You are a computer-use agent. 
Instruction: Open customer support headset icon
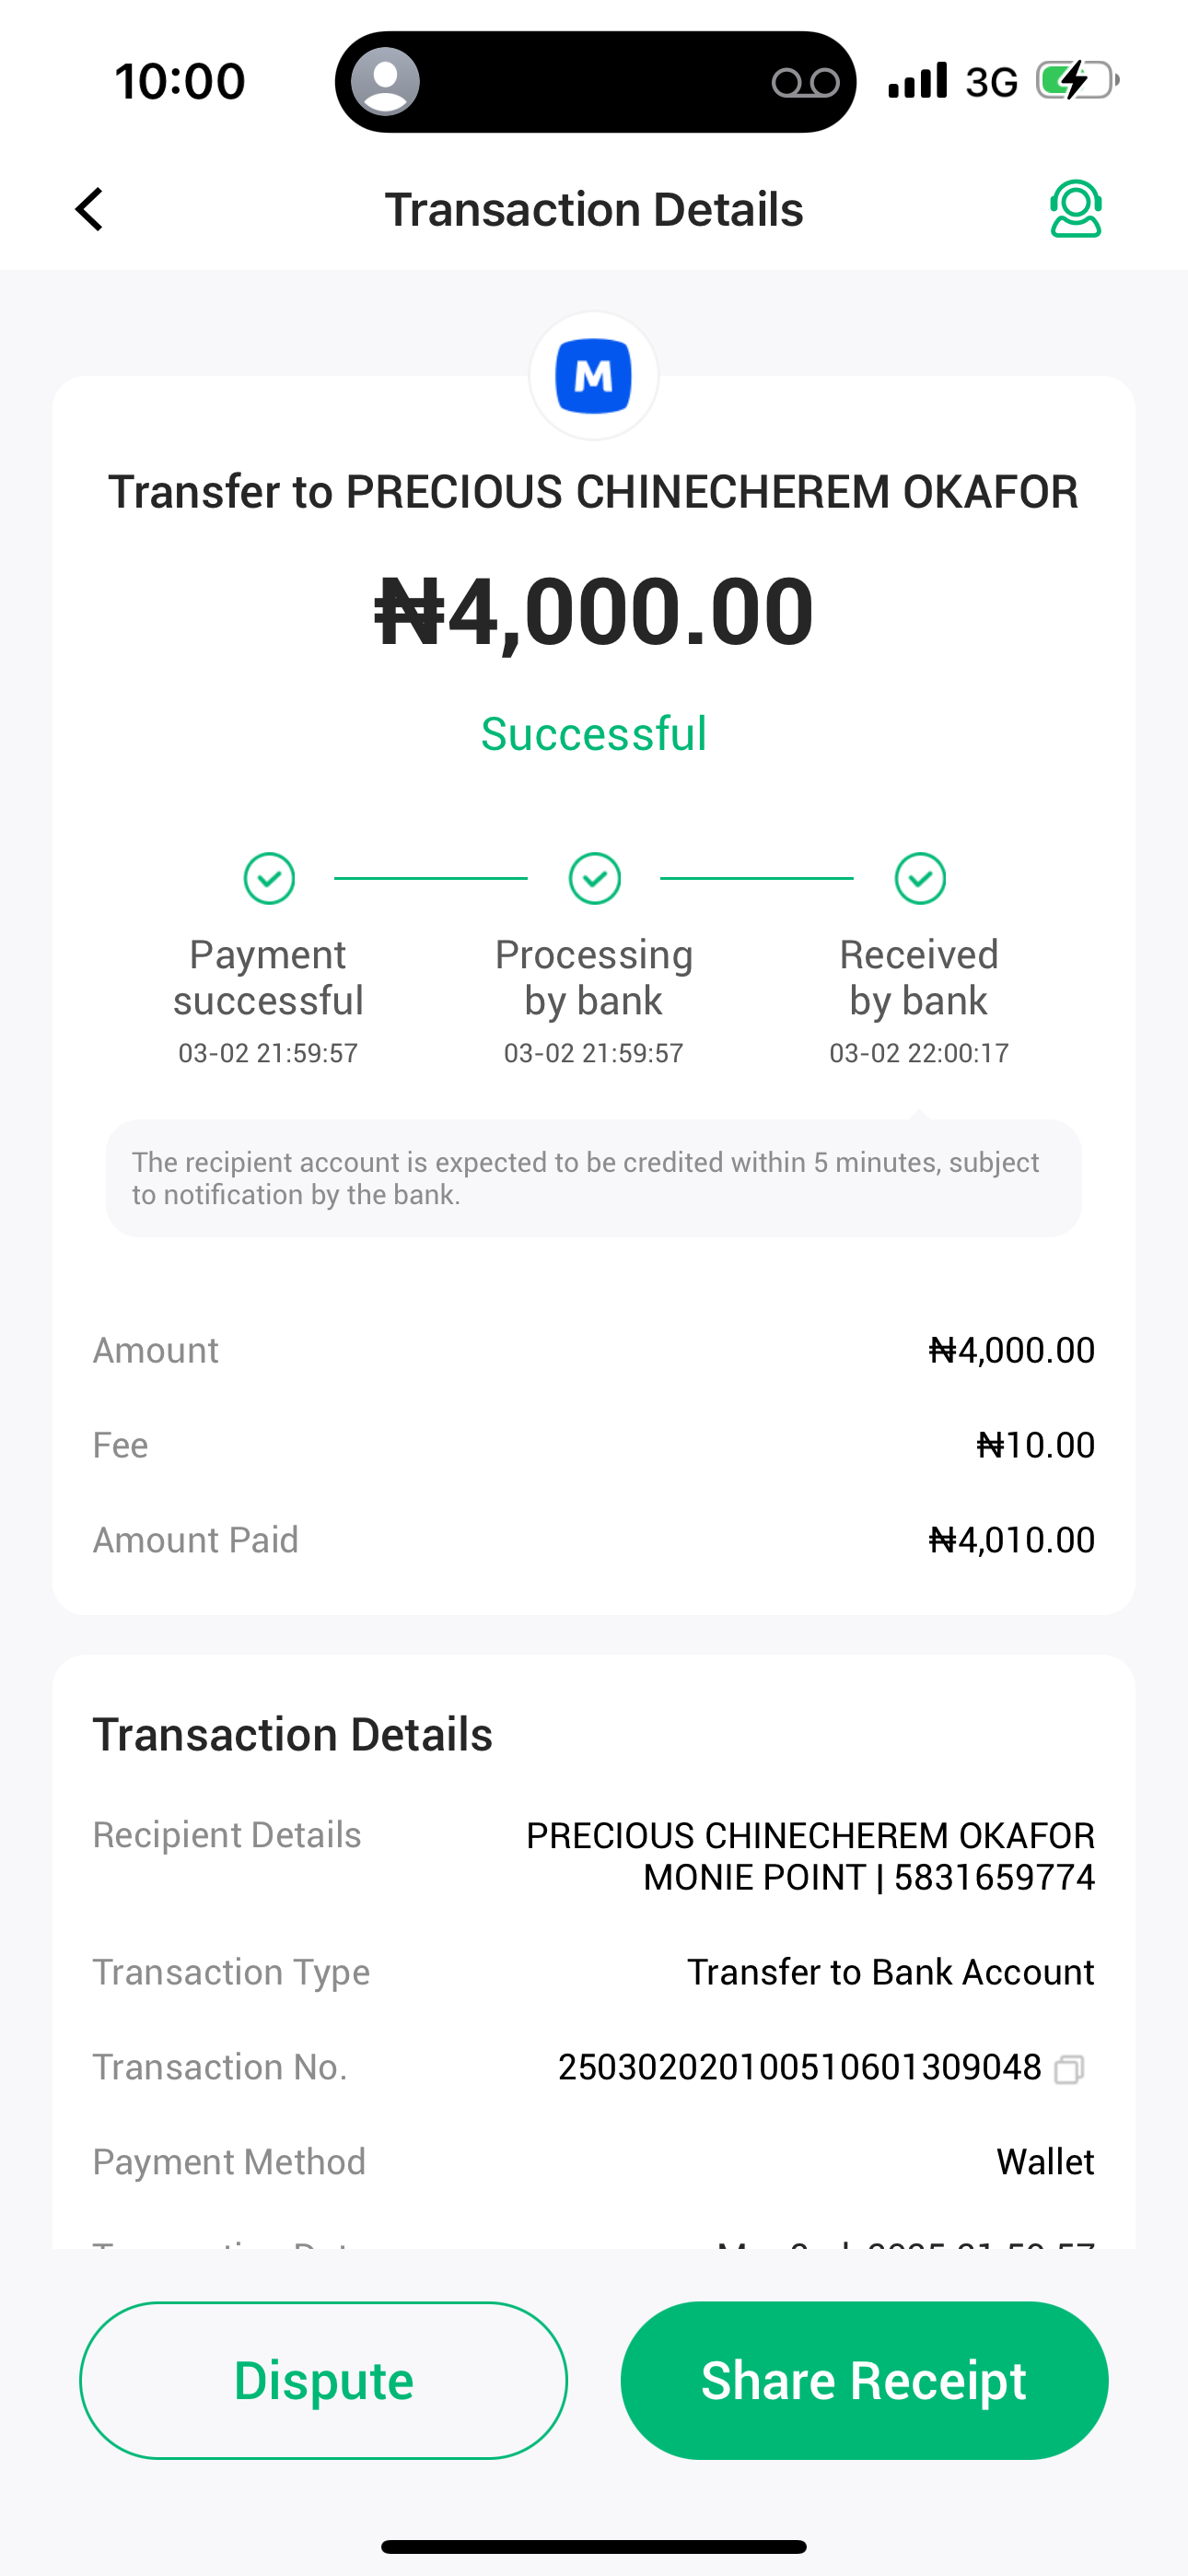pos(1075,209)
